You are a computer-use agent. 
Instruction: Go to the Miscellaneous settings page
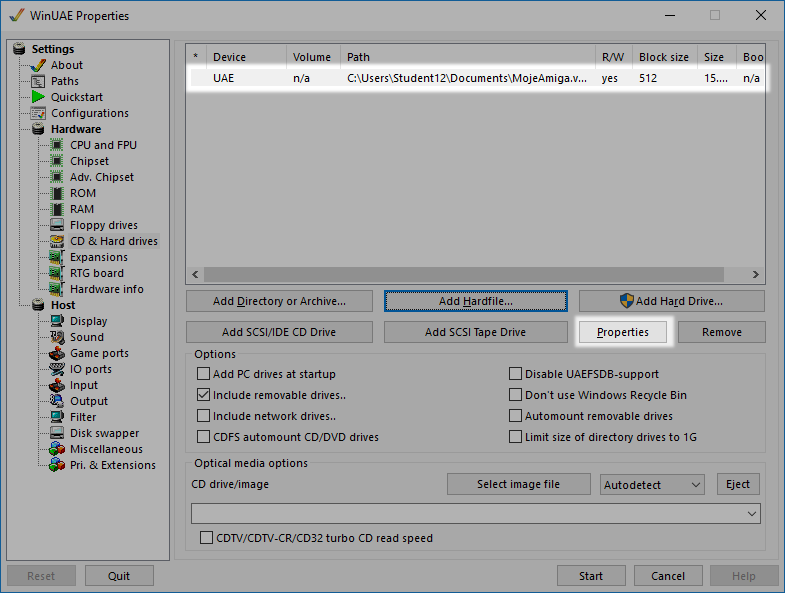click(x=106, y=449)
